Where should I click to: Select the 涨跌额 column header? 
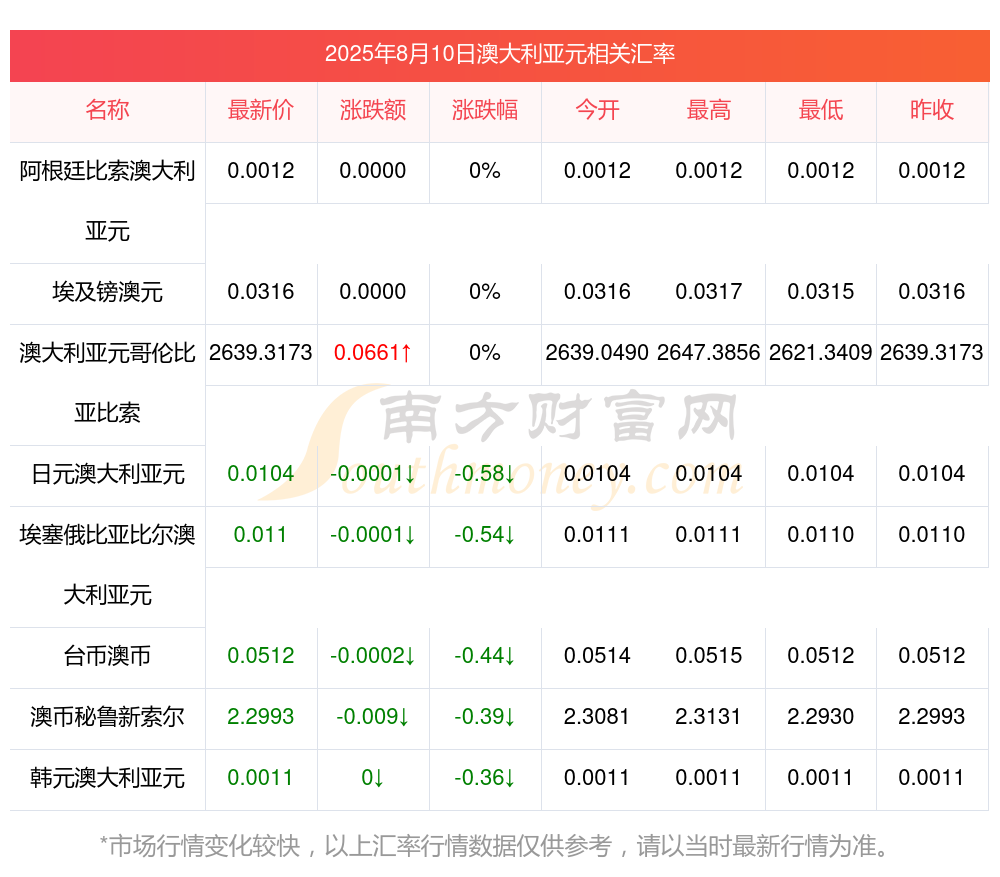pos(373,110)
